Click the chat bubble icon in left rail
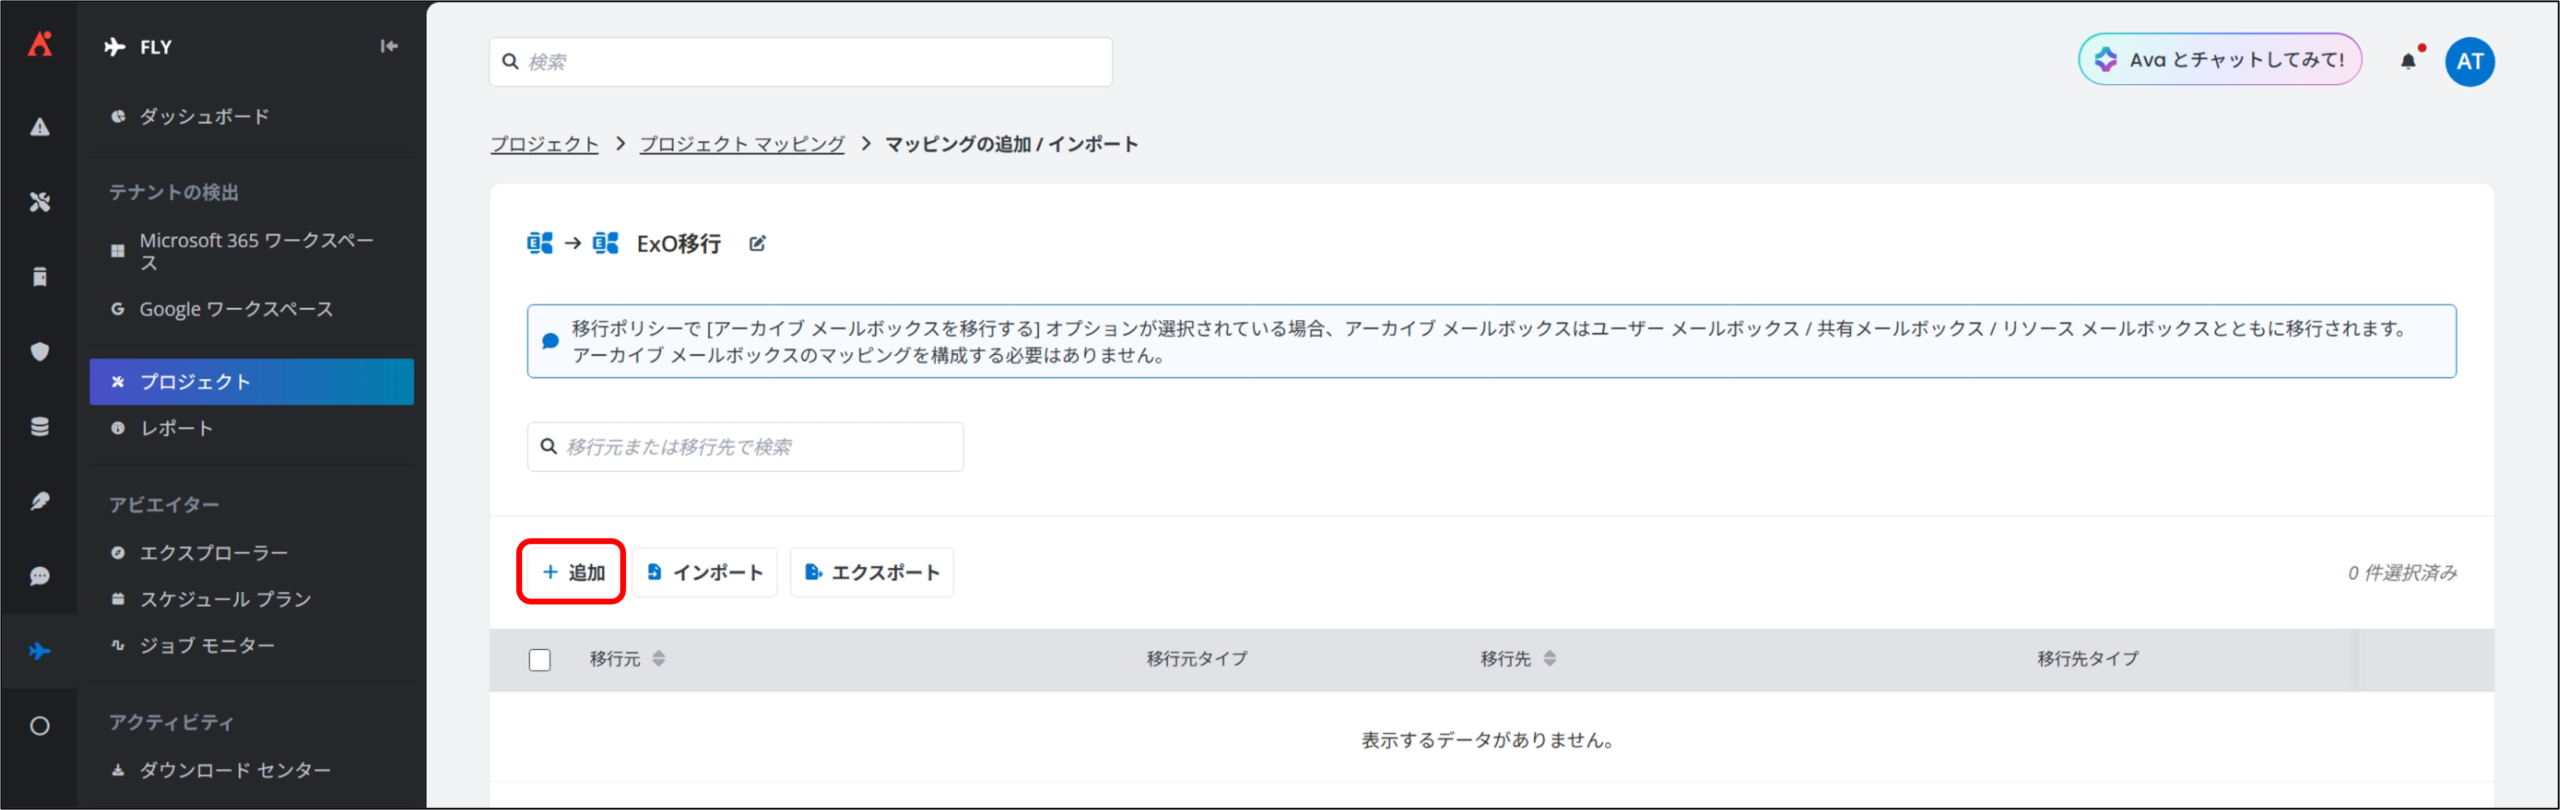Viewport: 2560px width, 810px height. tap(40, 576)
